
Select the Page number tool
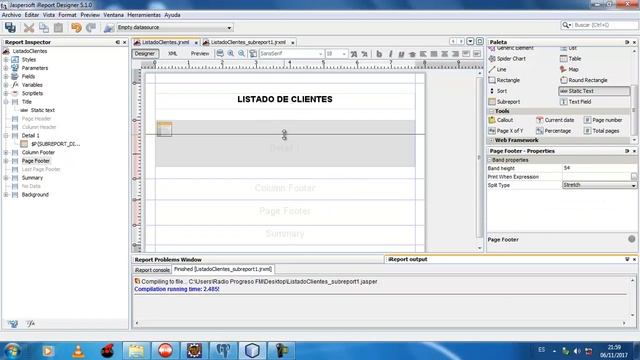(x=603, y=120)
